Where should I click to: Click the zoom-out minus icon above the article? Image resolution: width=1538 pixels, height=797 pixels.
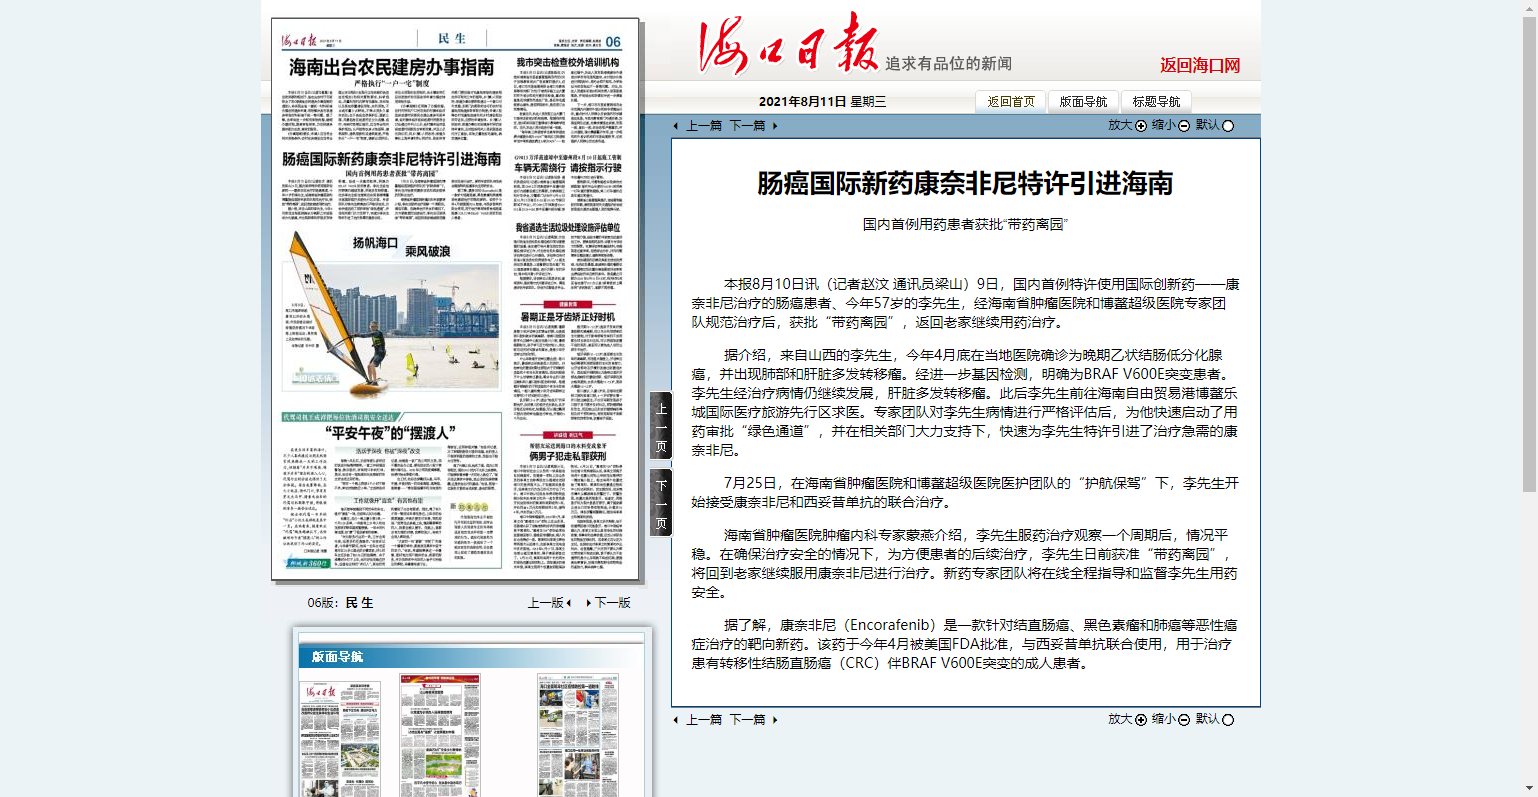1184,126
